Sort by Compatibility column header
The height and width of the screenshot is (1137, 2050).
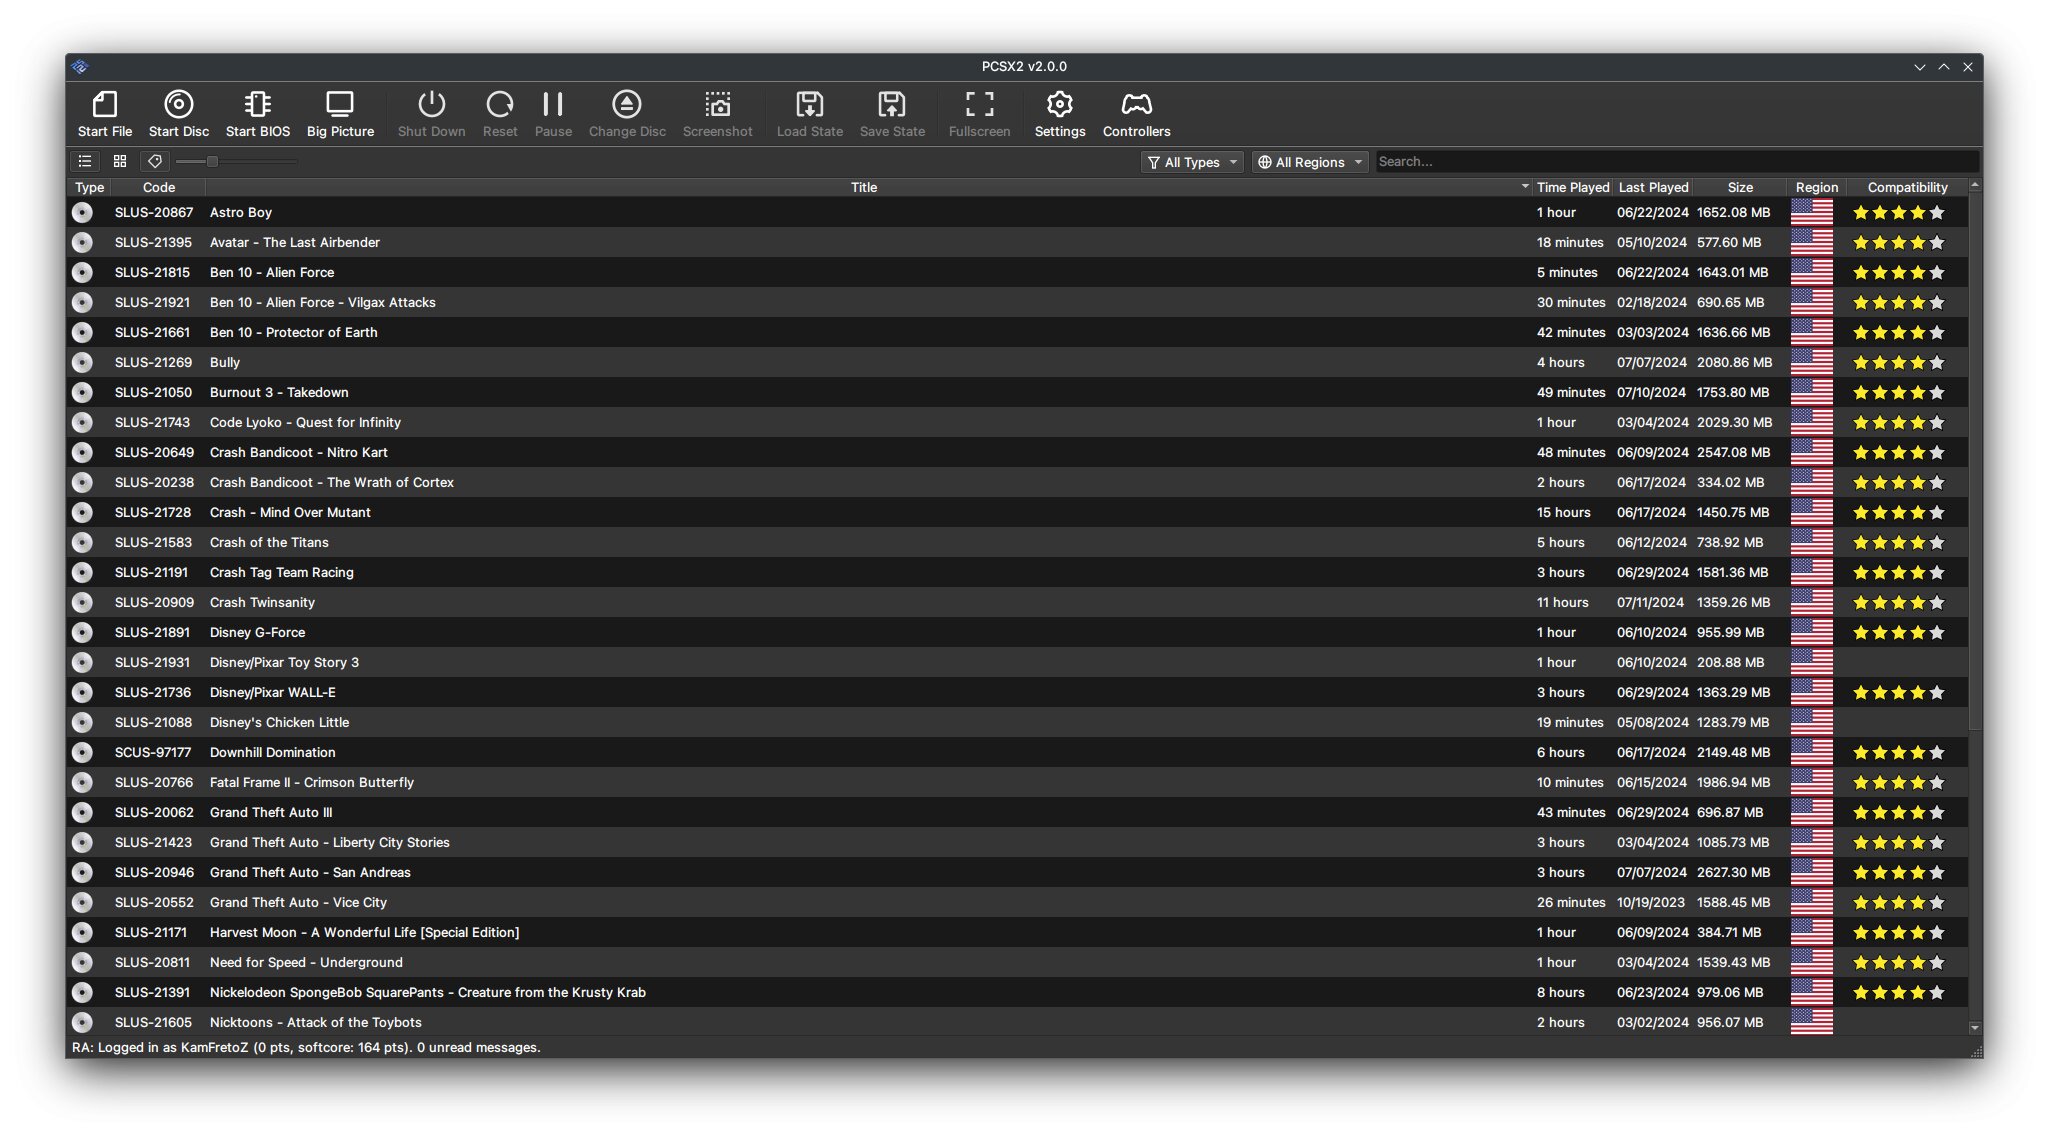[x=1907, y=187]
